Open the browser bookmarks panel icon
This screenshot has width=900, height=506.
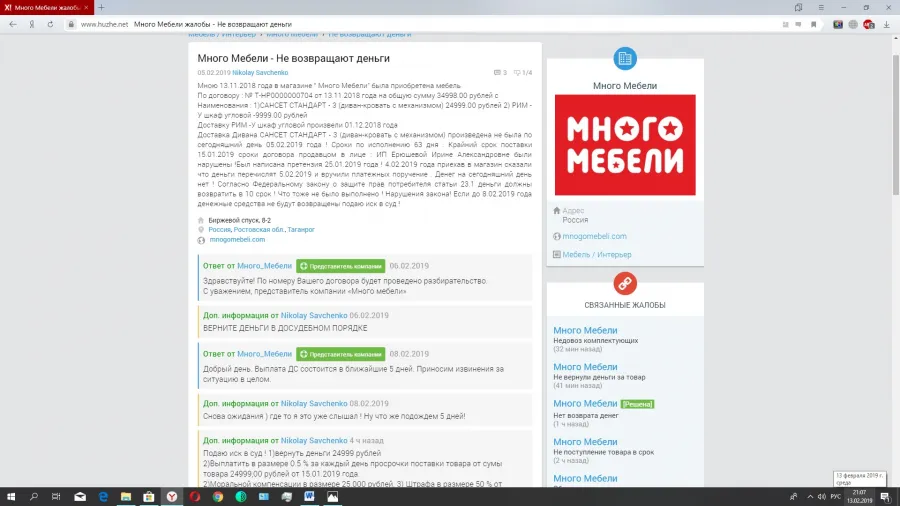[798, 7]
